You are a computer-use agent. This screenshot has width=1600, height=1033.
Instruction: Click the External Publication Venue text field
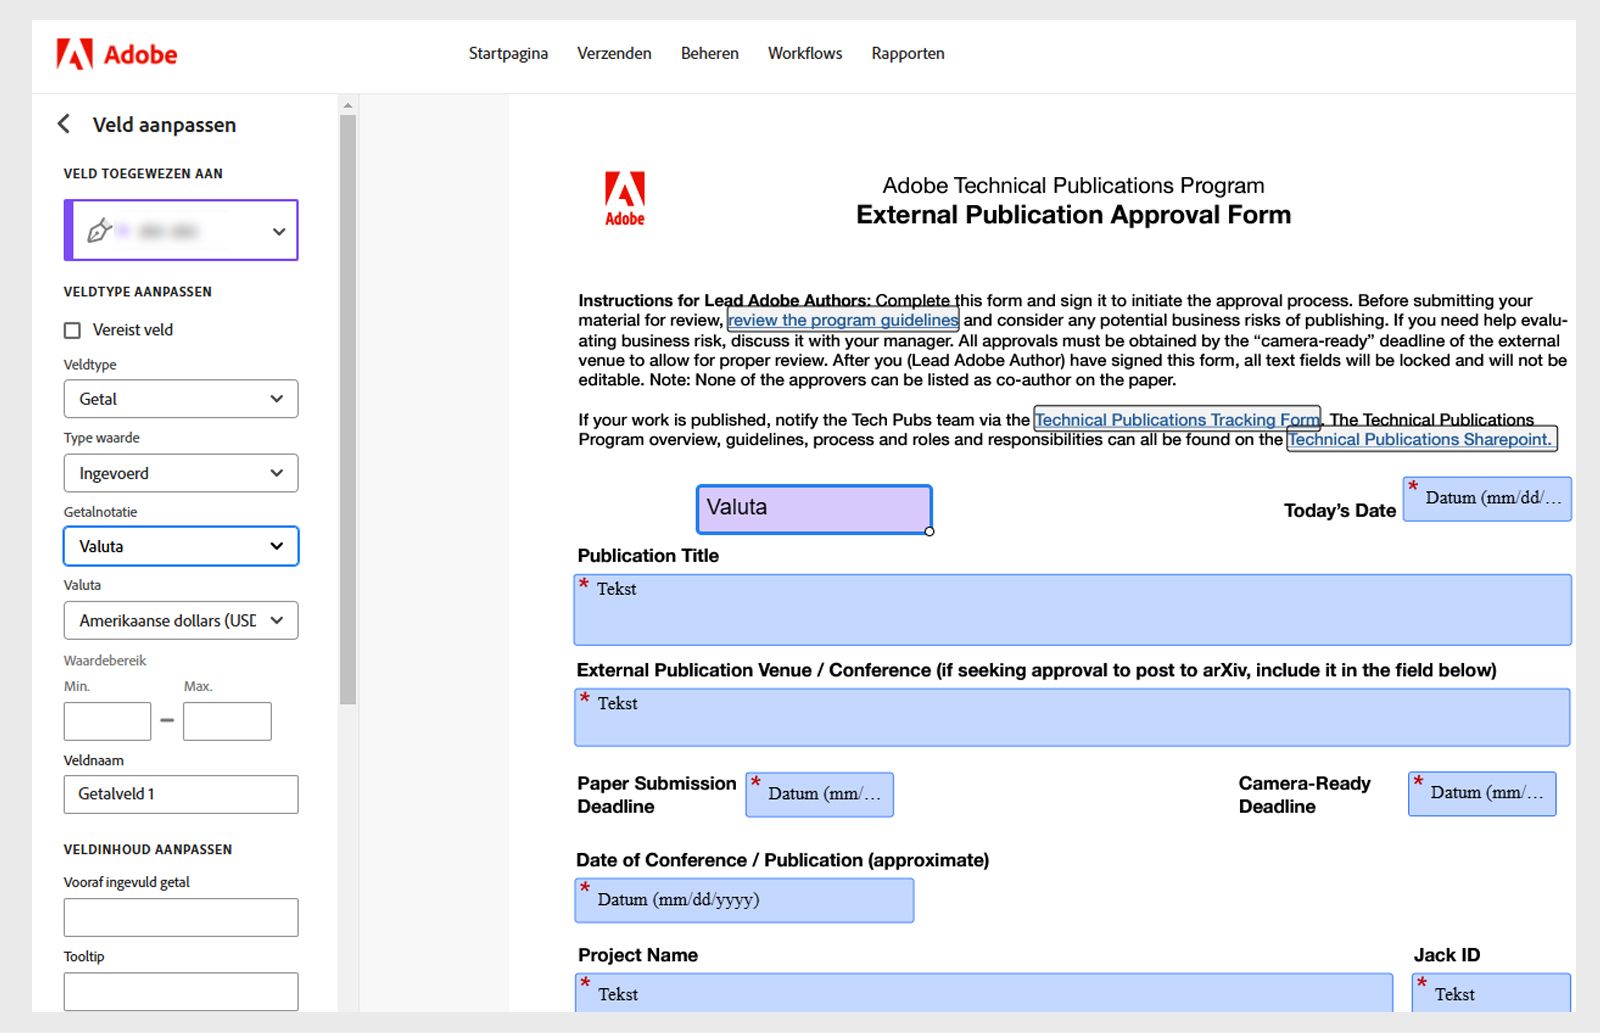[x=1072, y=717]
